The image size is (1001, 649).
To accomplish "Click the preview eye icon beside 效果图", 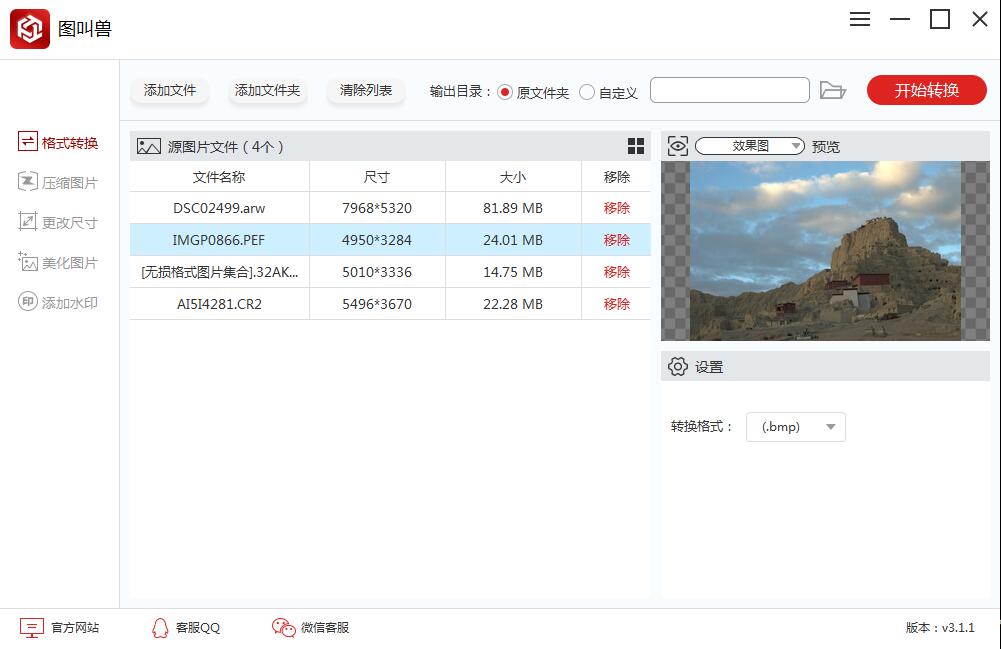I will [x=677, y=145].
